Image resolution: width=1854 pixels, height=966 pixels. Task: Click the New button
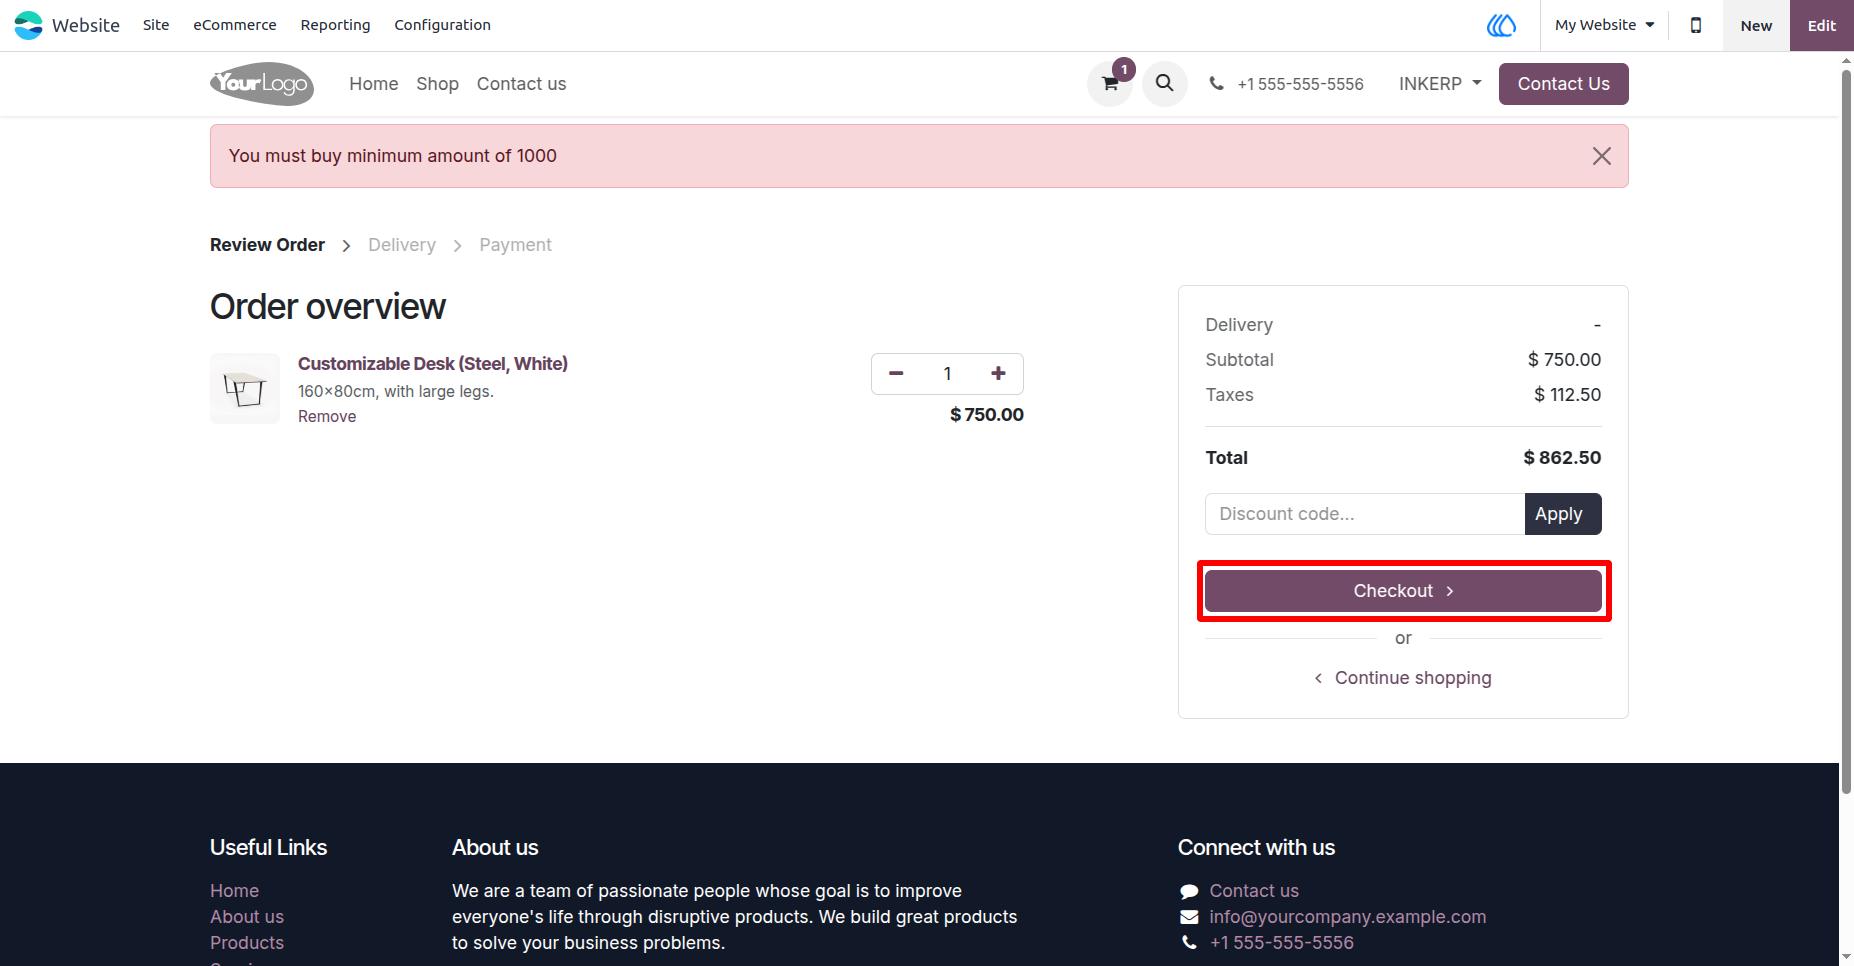click(x=1756, y=25)
